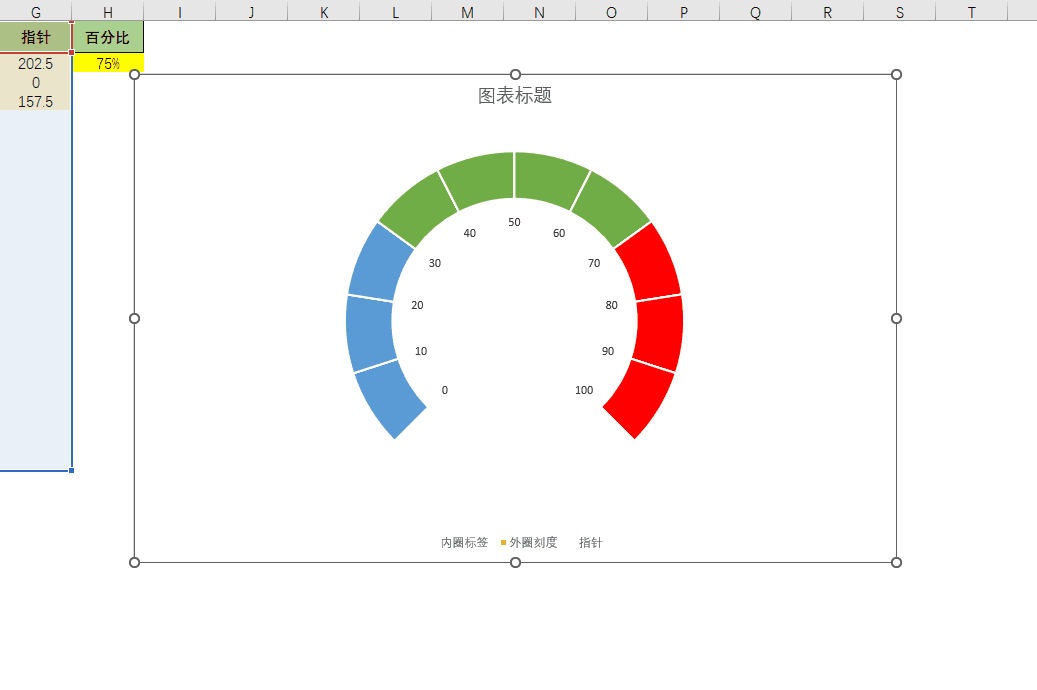Select column H header
The image size is (1037, 690).
point(108,12)
